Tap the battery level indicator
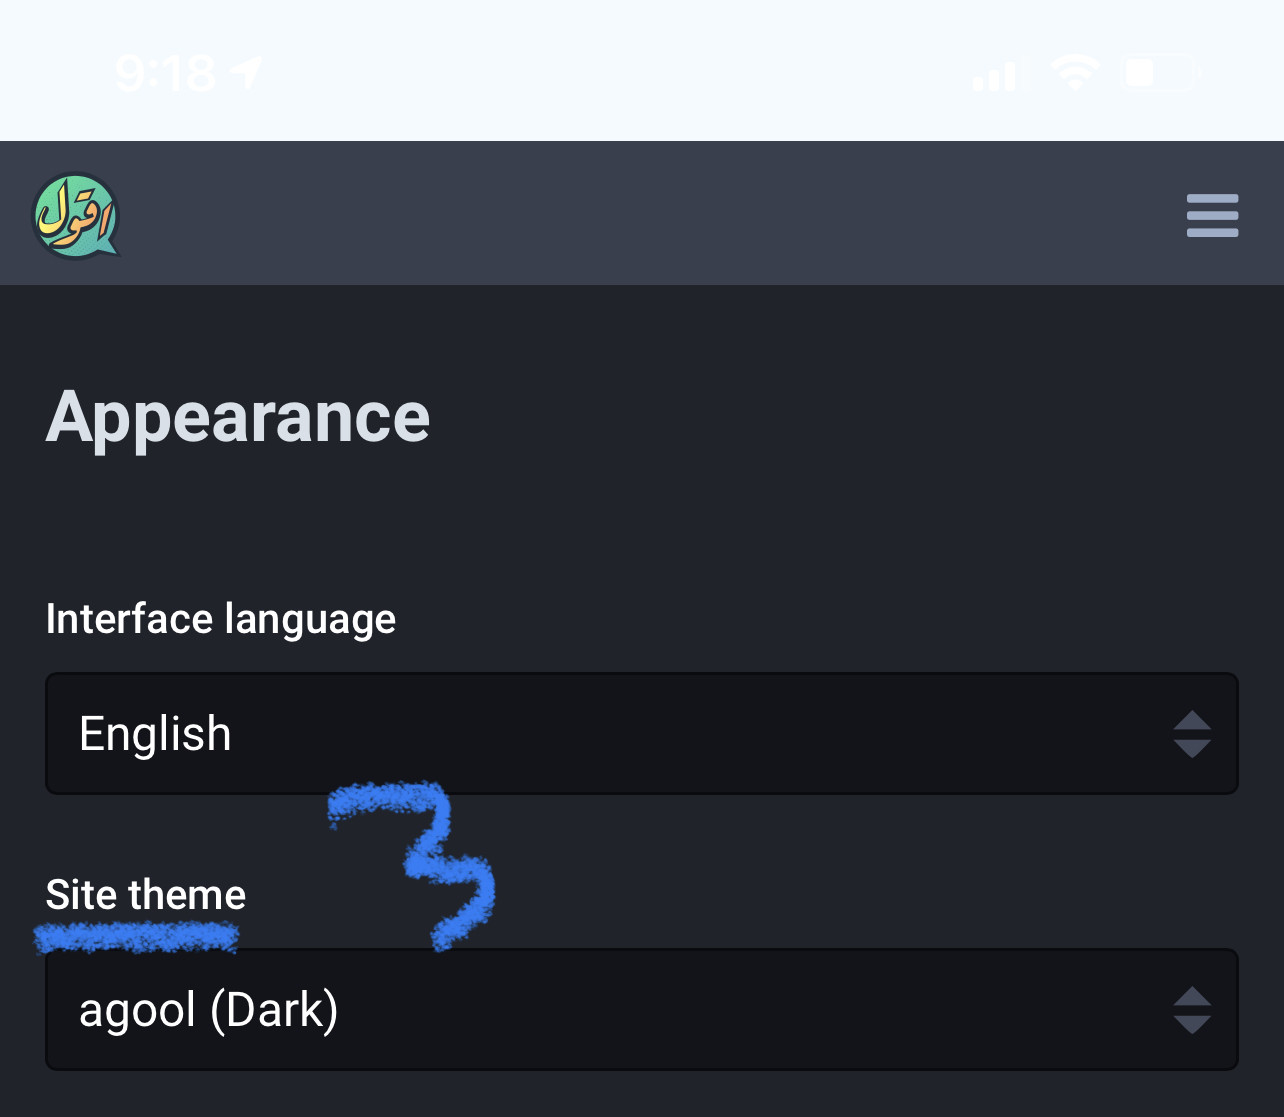Image resolution: width=1284 pixels, height=1117 pixels. (1160, 73)
